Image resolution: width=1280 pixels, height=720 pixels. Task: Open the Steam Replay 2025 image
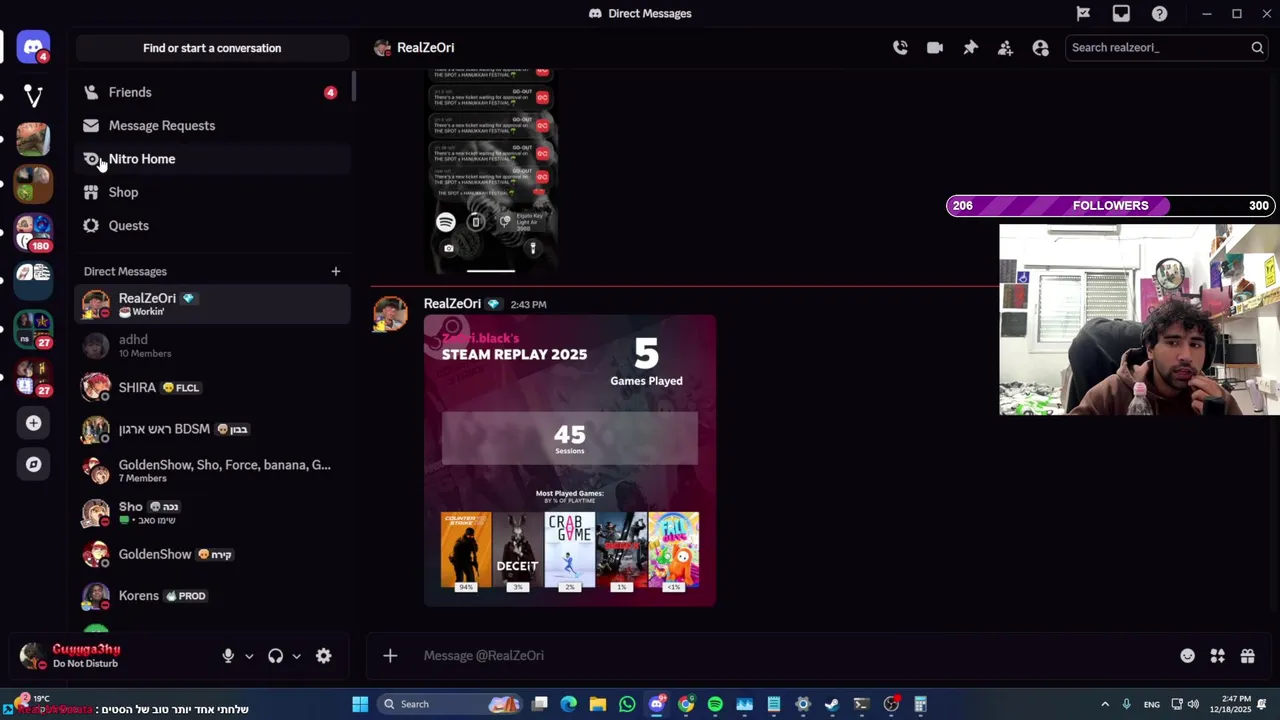(x=570, y=461)
